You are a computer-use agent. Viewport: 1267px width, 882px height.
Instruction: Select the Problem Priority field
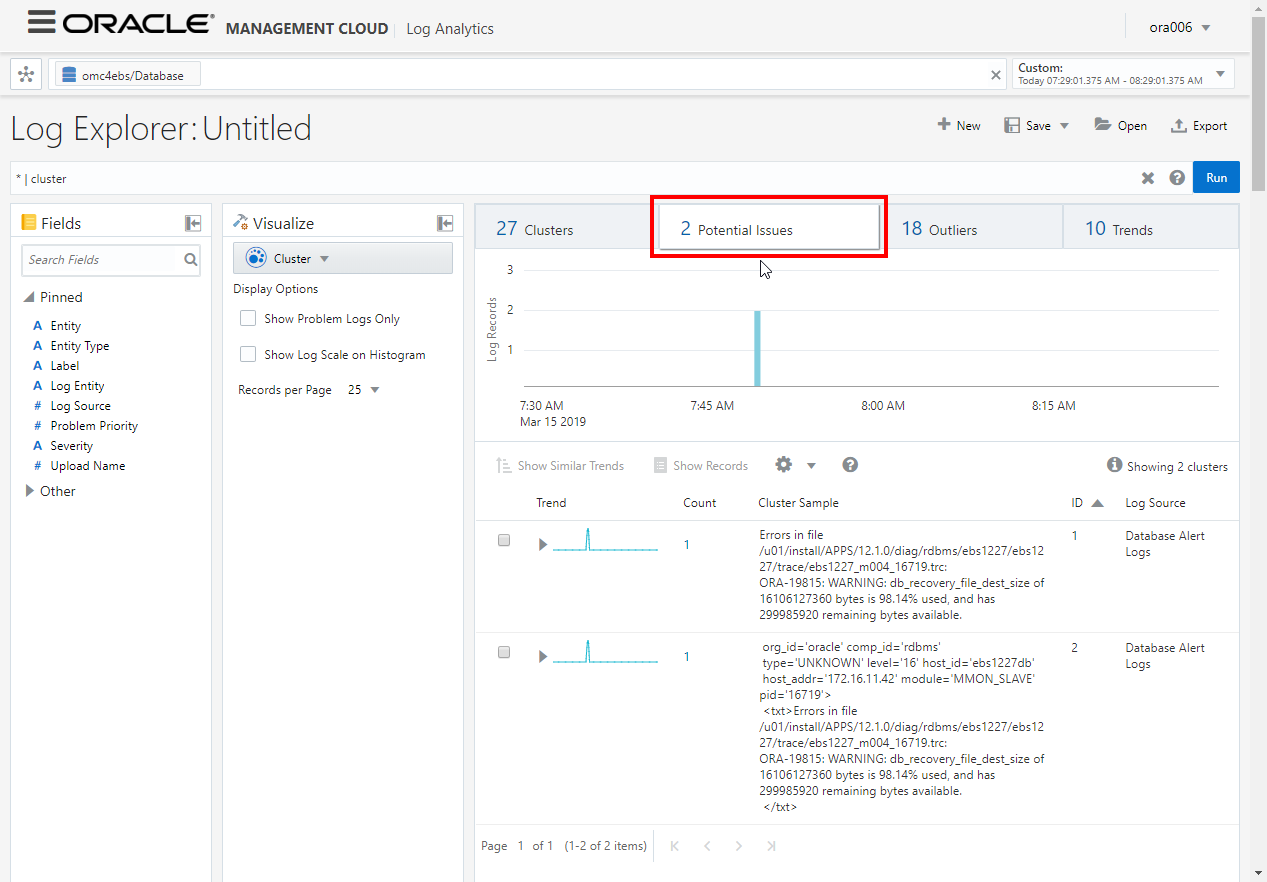pyautogui.click(x=94, y=426)
